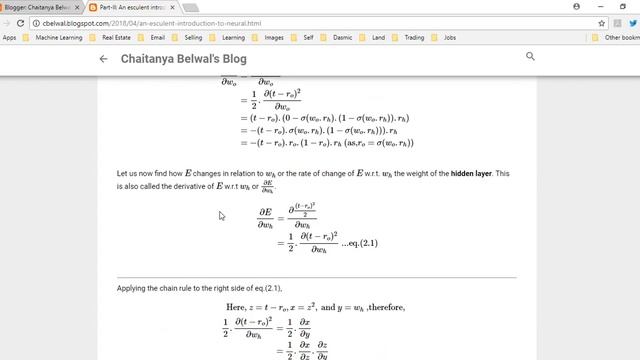Click the 'Here, z = t − r_o' line

[316, 307]
